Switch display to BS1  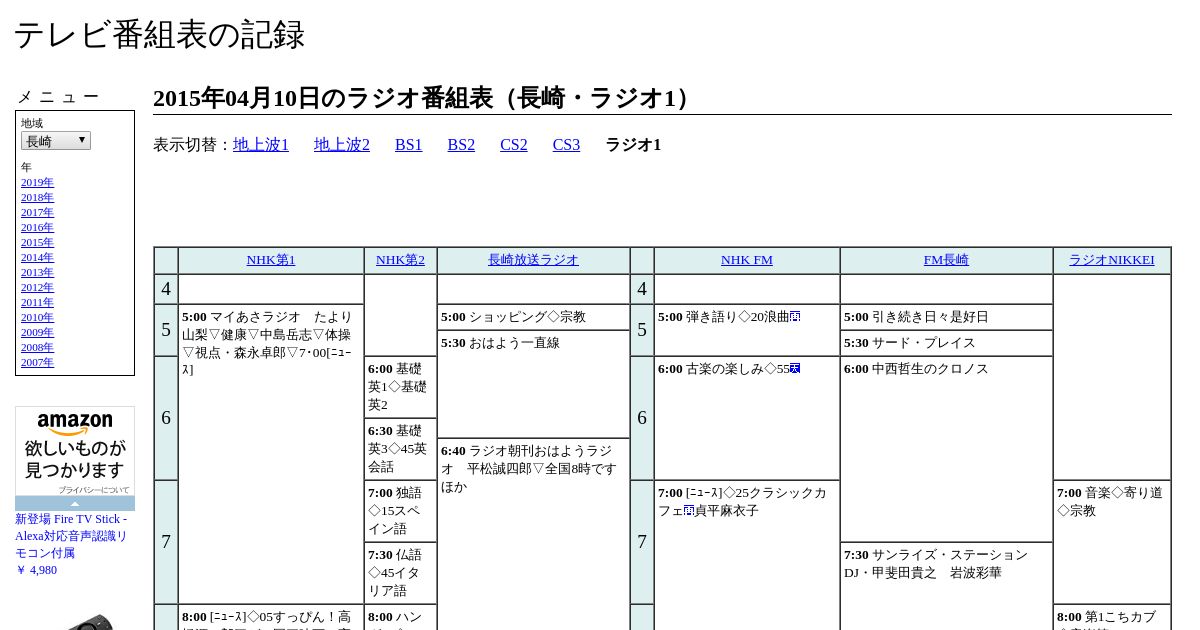(x=409, y=145)
